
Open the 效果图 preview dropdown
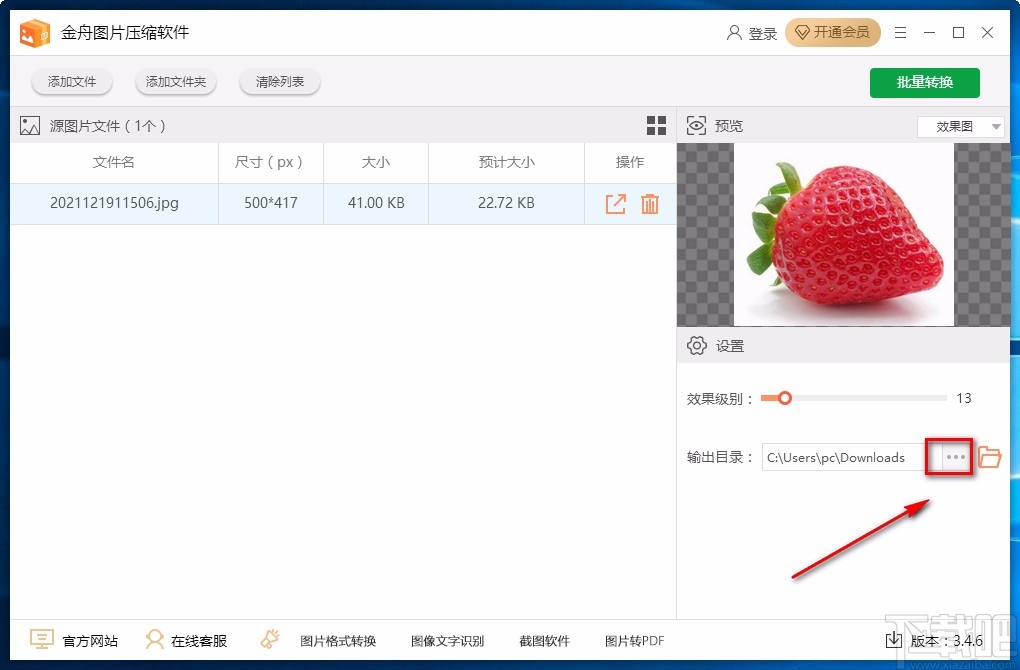(x=960, y=126)
